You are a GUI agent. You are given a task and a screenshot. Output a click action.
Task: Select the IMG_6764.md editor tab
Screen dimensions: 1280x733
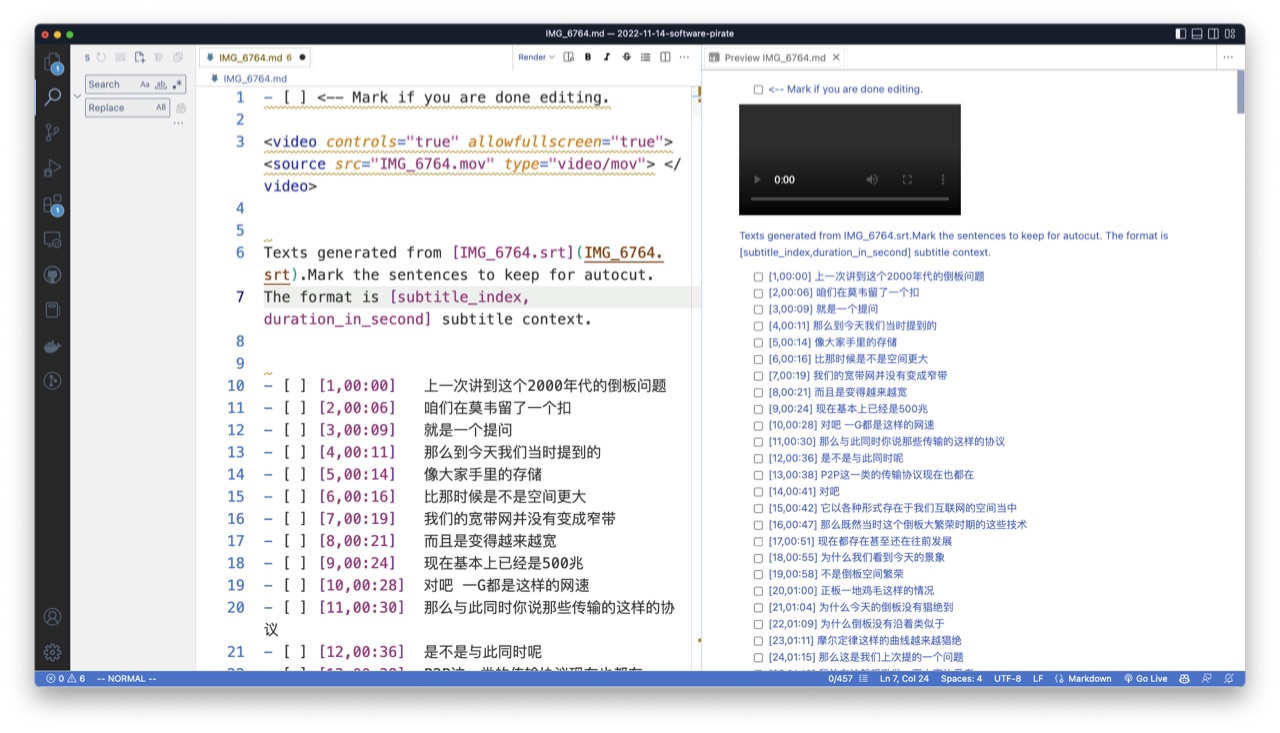(x=249, y=58)
